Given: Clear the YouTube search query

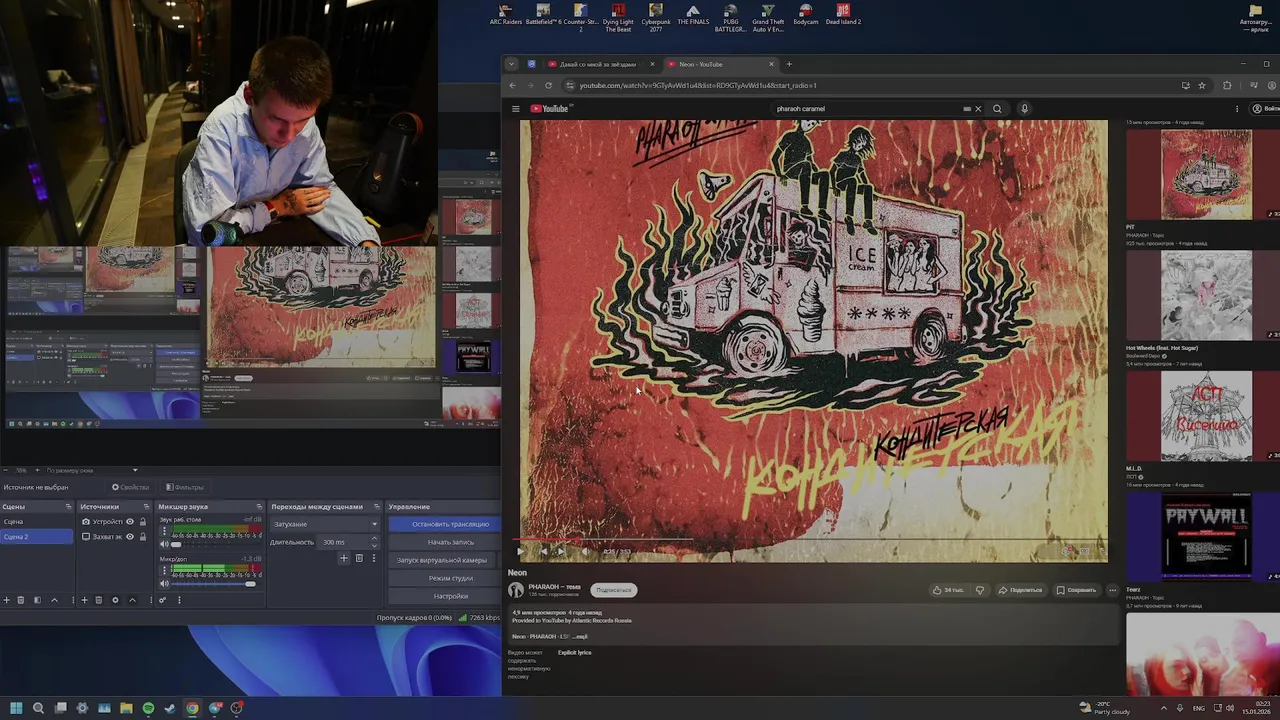Looking at the screenshot, I should (978, 109).
